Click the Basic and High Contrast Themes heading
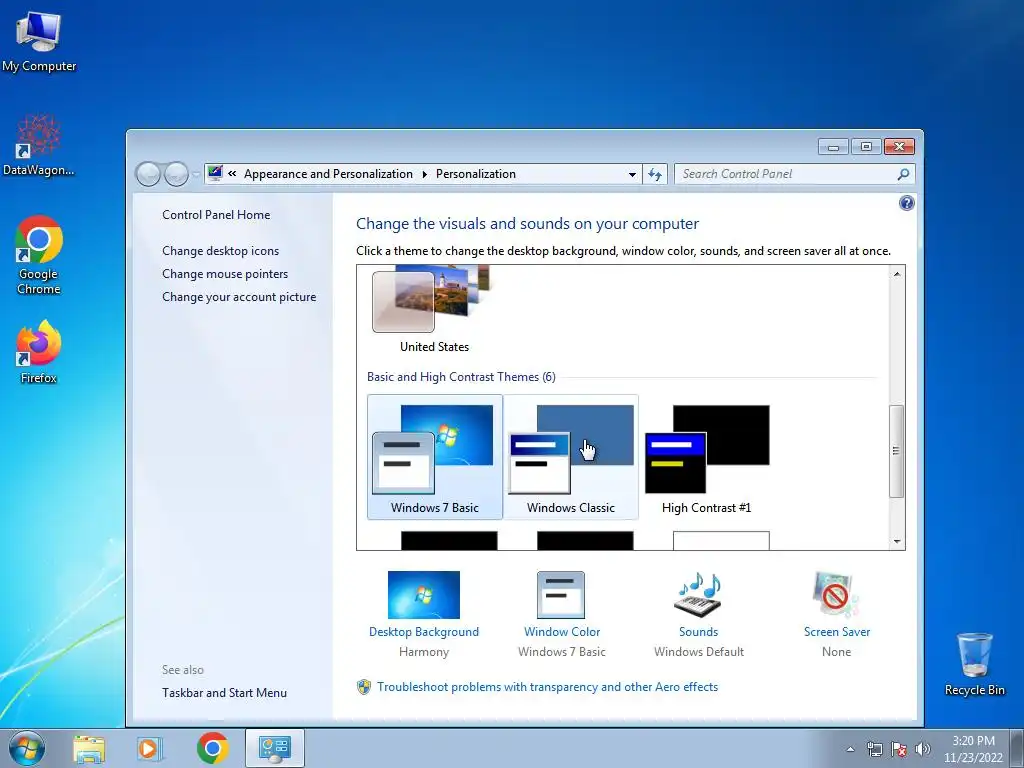The width and height of the screenshot is (1024, 768). 461,377
